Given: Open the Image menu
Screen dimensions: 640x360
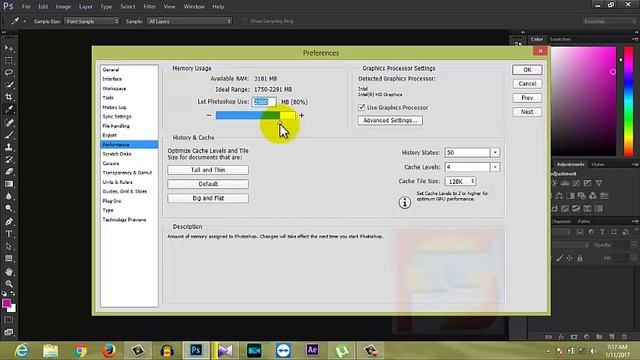Looking at the screenshot, I should [x=63, y=7].
